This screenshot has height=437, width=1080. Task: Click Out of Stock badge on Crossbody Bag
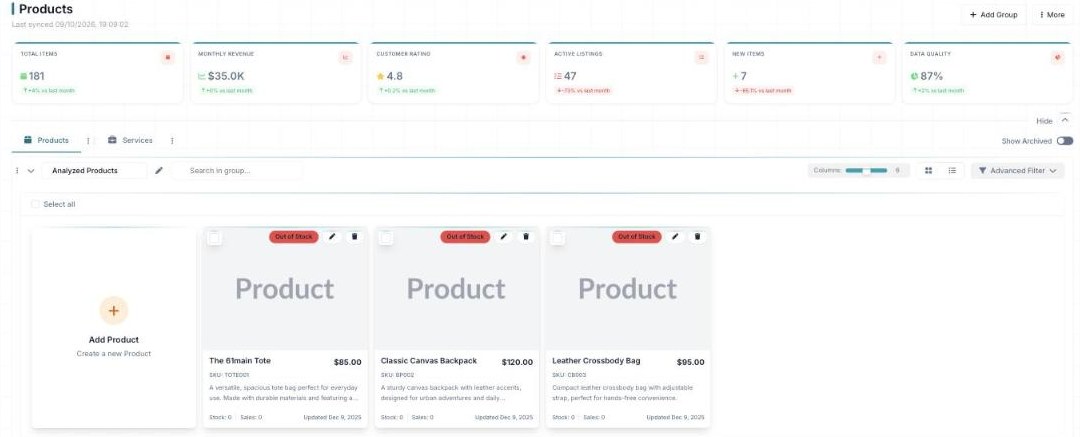point(636,236)
